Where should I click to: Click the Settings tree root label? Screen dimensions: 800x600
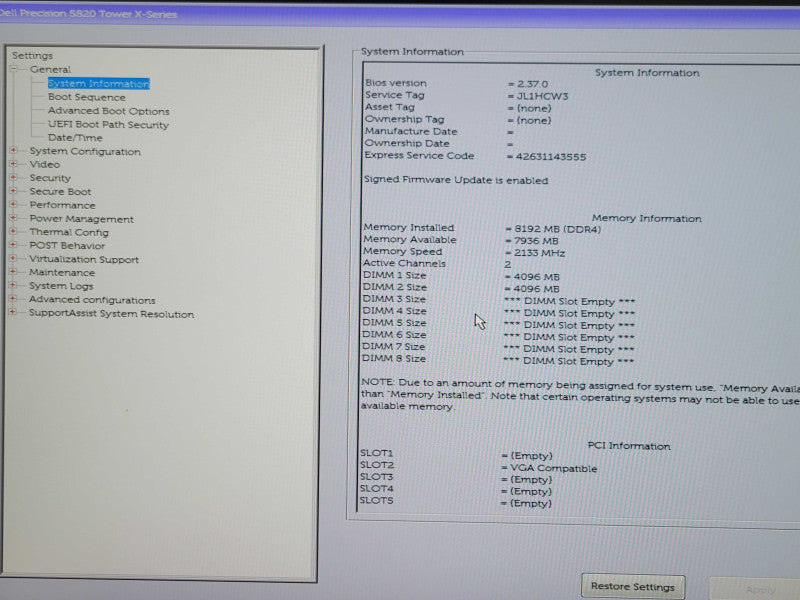pyautogui.click(x=32, y=55)
